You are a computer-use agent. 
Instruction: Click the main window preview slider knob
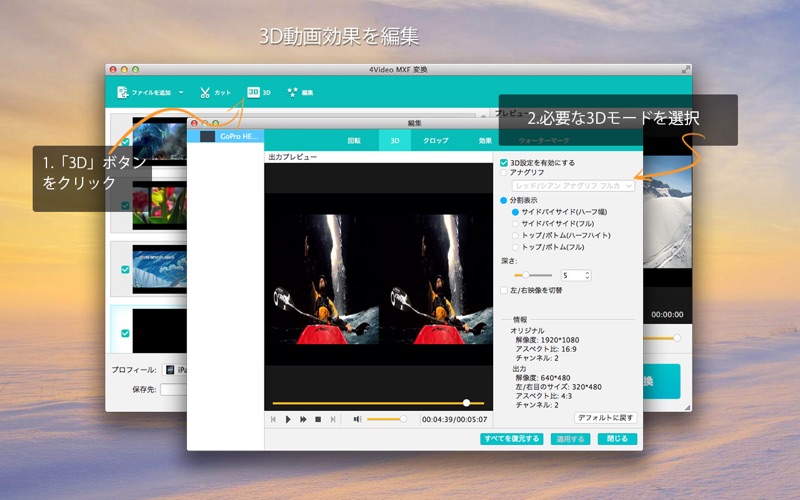pyautogui.click(x=677, y=338)
